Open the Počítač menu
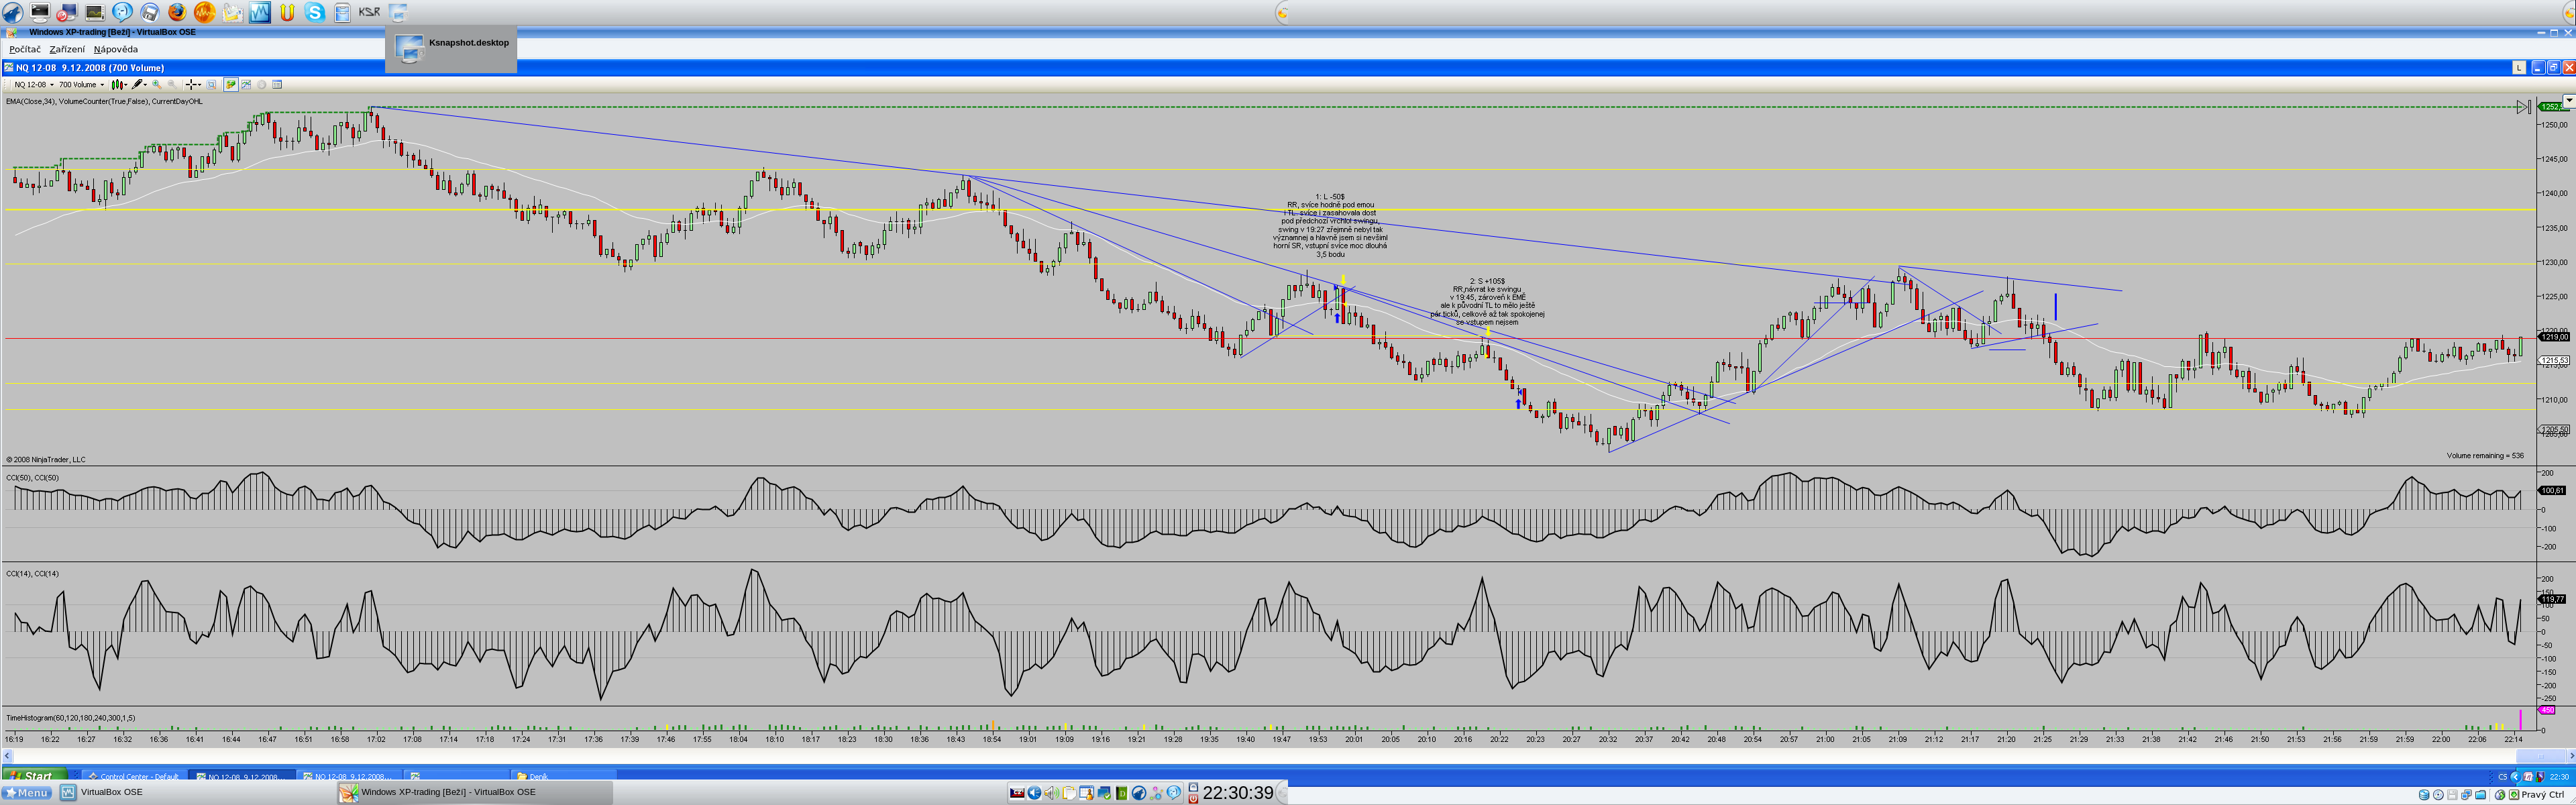The height and width of the screenshot is (805, 2576). [25, 49]
